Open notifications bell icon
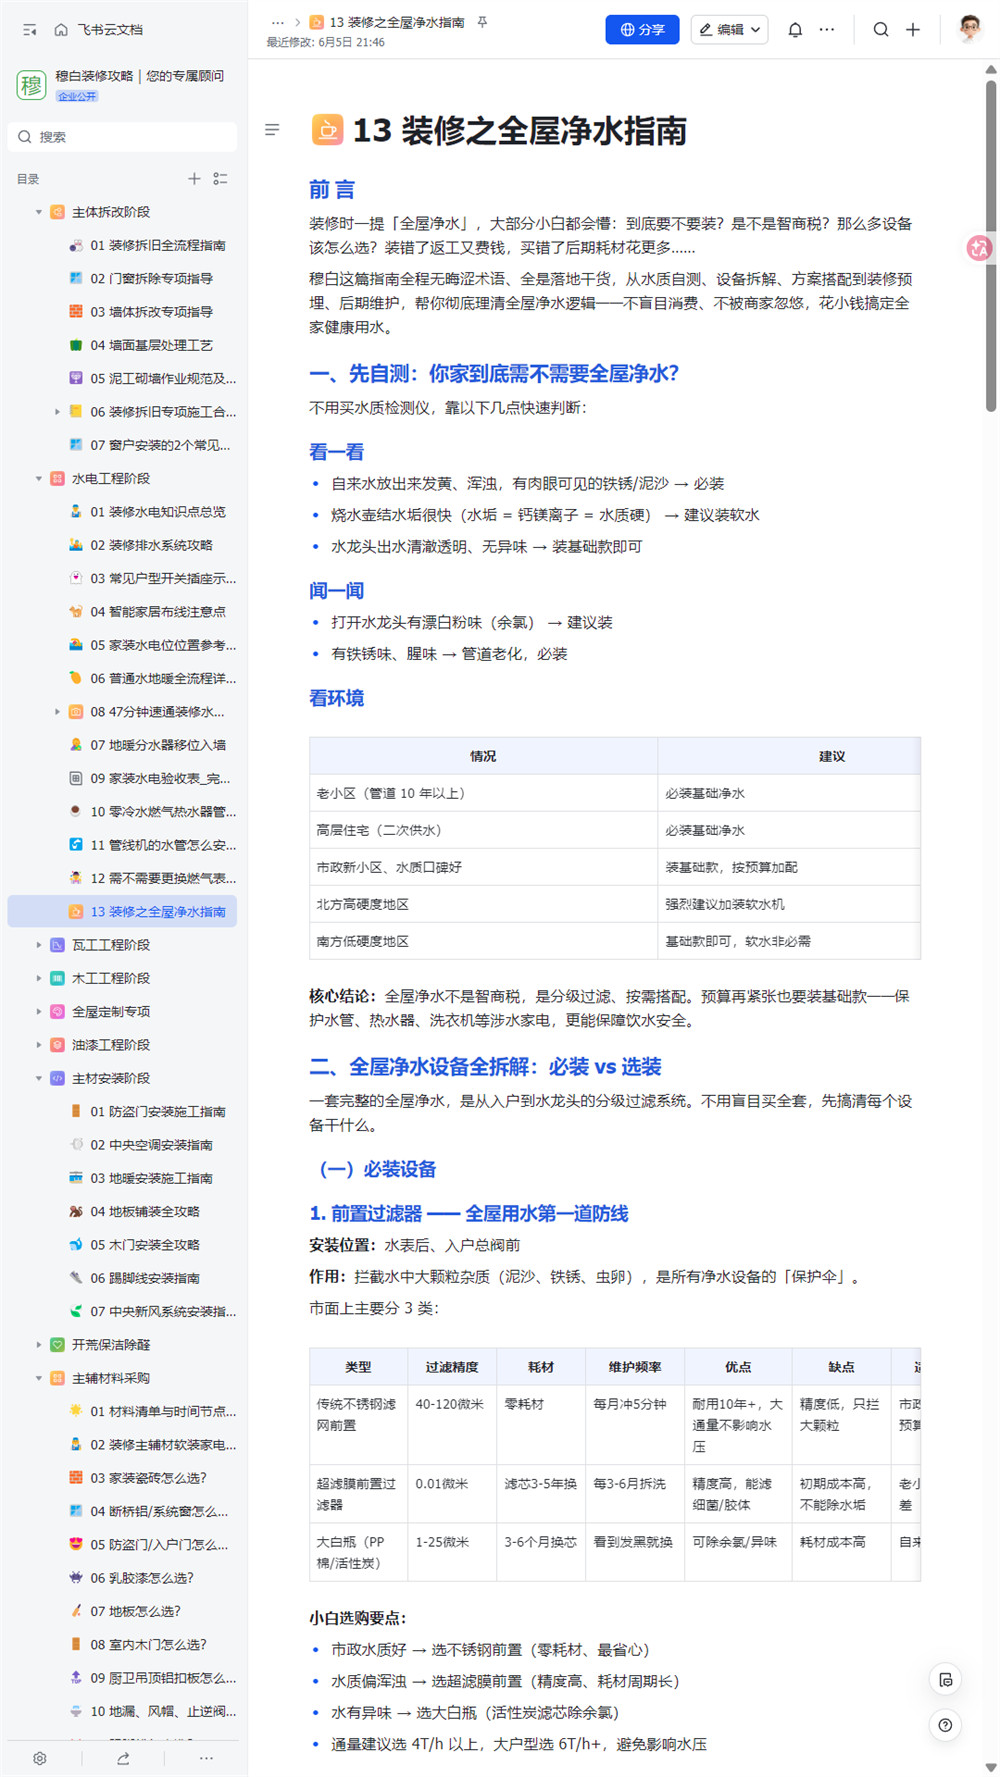This screenshot has height=1777, width=1000. [x=795, y=30]
